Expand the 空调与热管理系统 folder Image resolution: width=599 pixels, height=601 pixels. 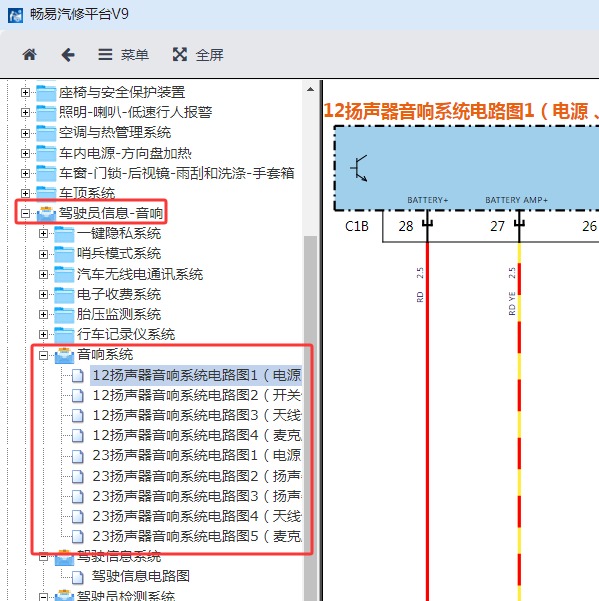pos(25,133)
